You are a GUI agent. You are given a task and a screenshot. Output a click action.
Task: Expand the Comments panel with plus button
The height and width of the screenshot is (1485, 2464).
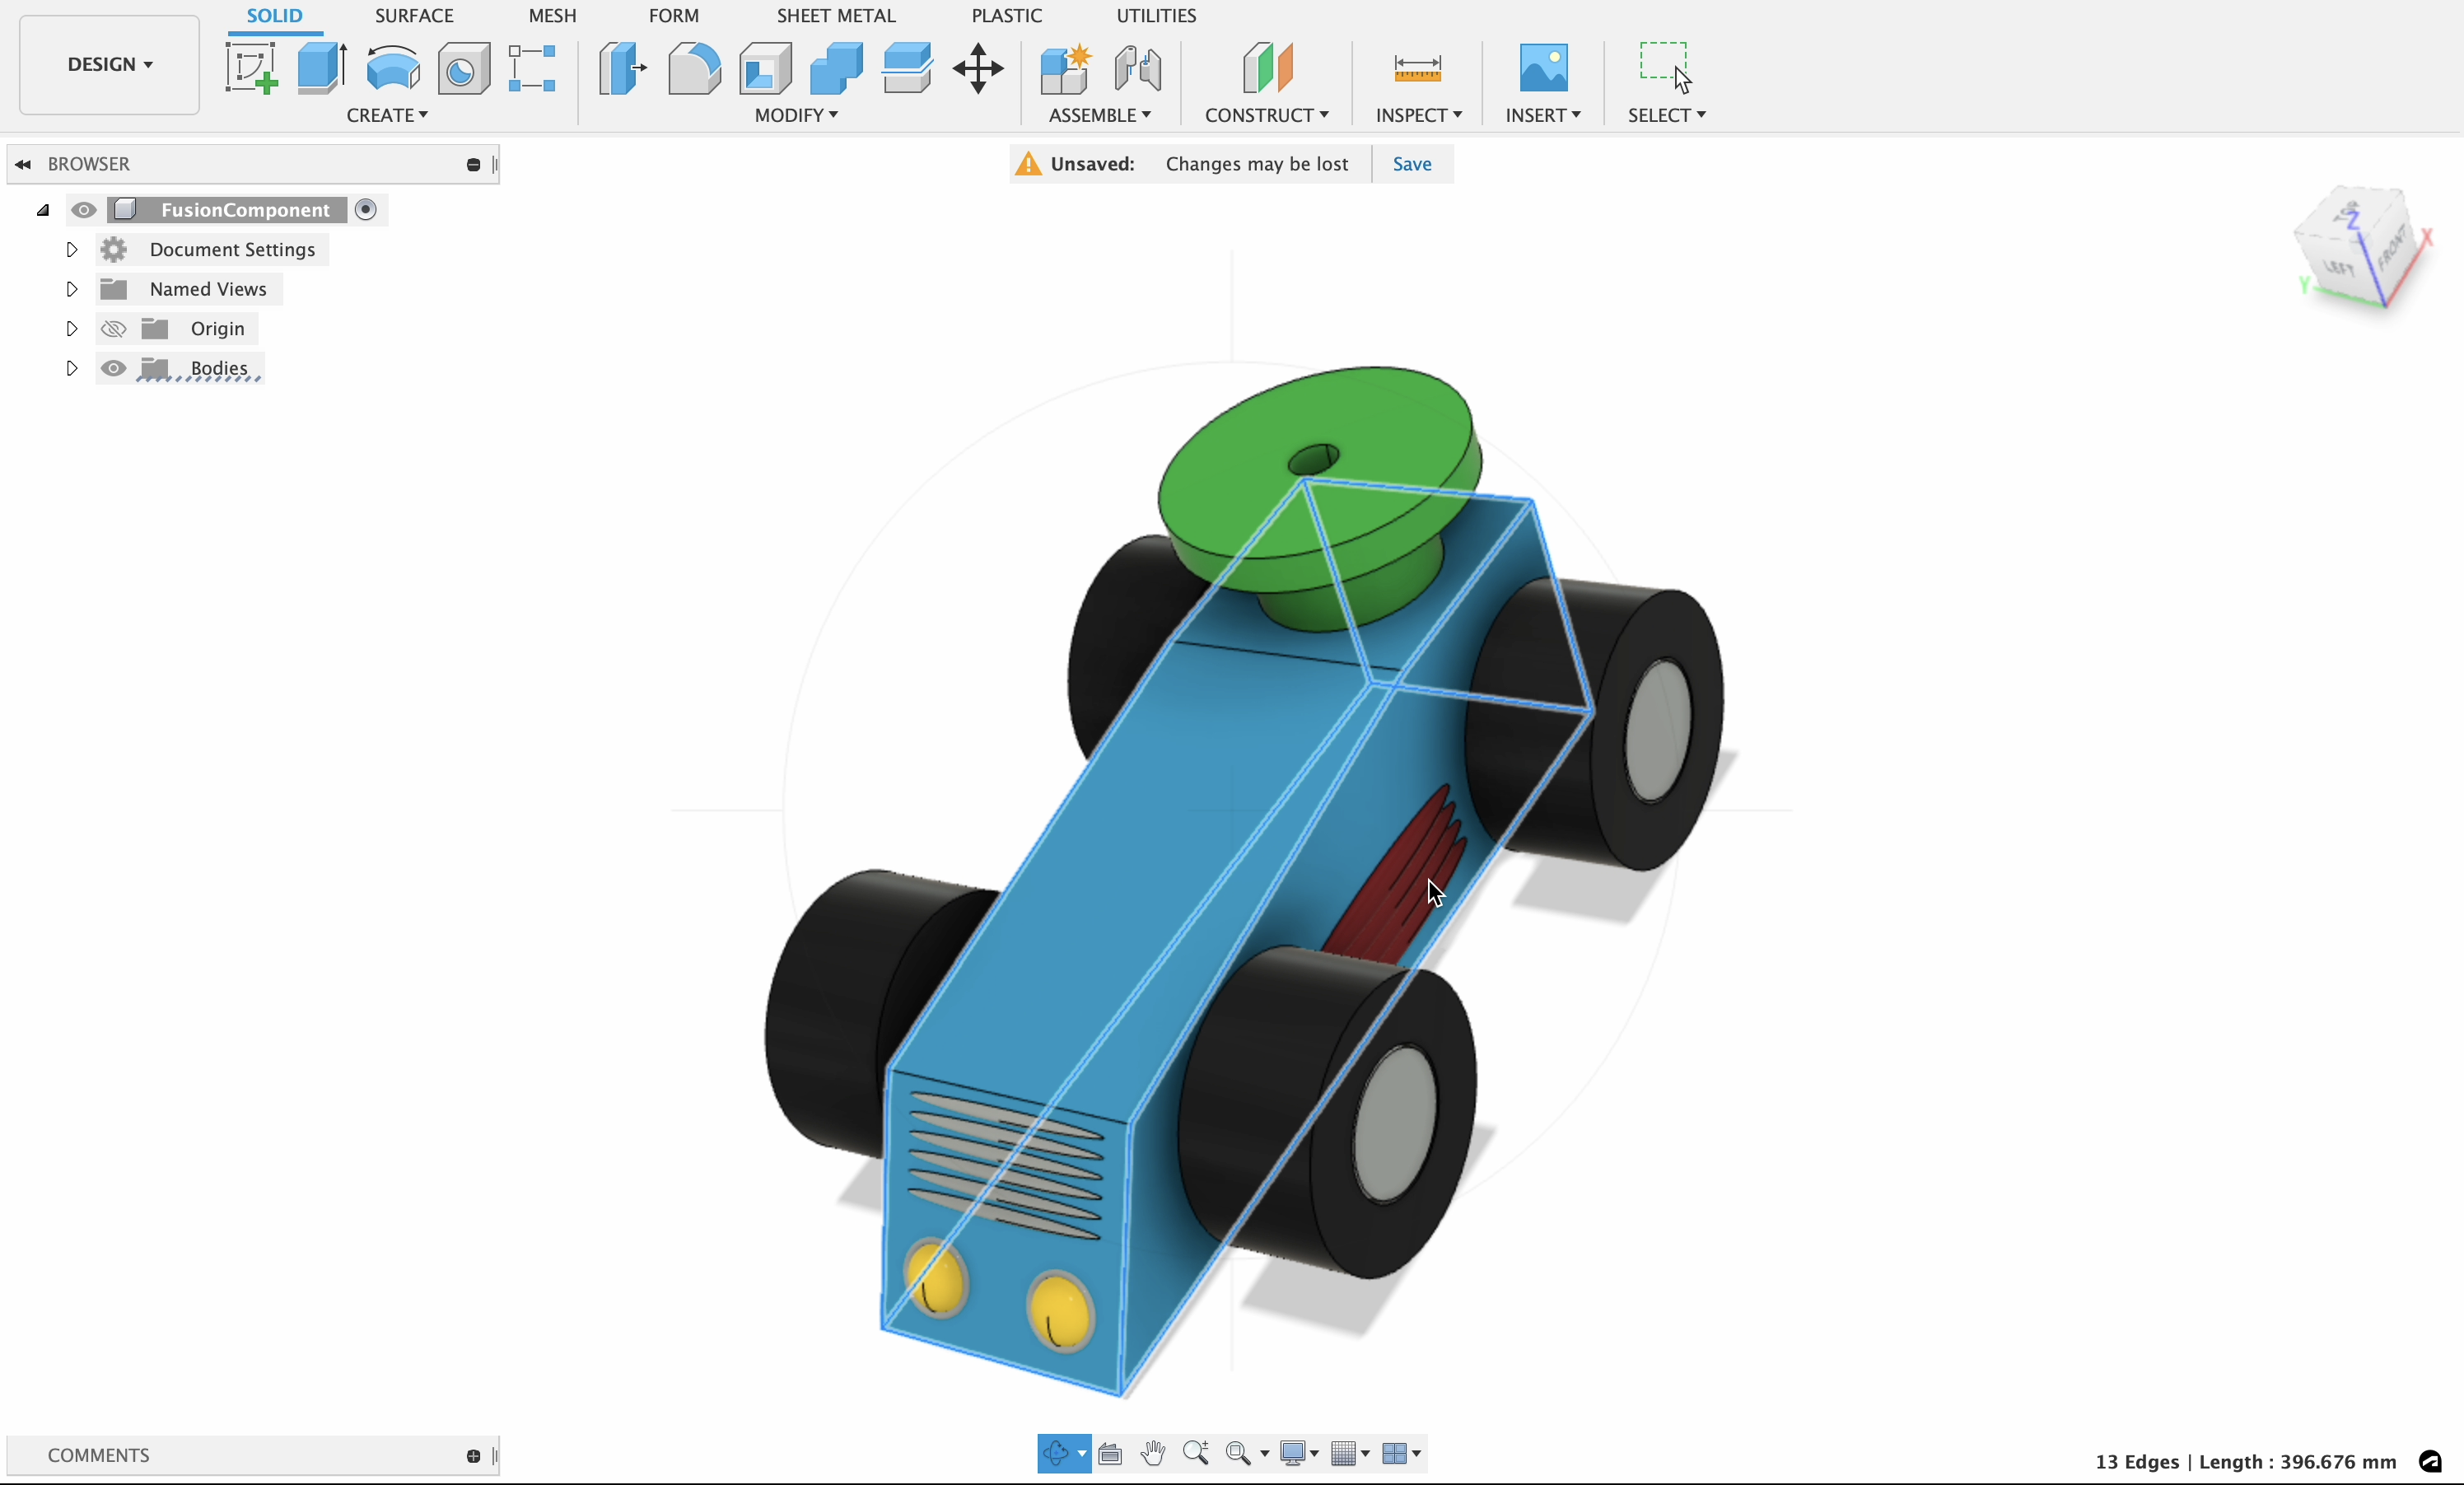click(x=473, y=1456)
